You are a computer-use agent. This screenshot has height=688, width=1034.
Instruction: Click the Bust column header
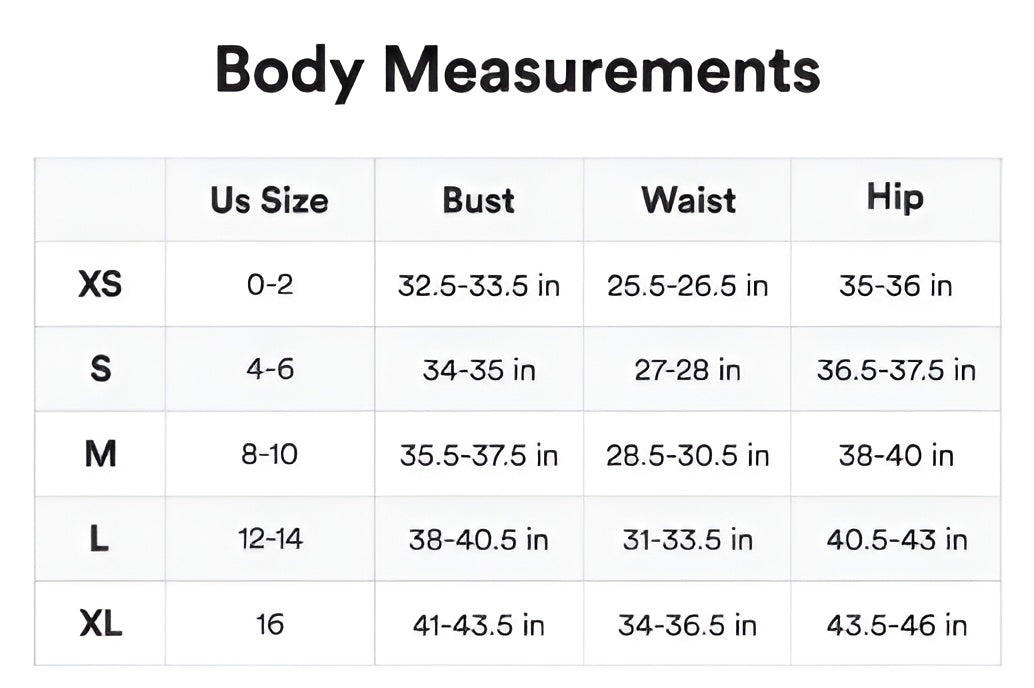pyautogui.click(x=478, y=200)
